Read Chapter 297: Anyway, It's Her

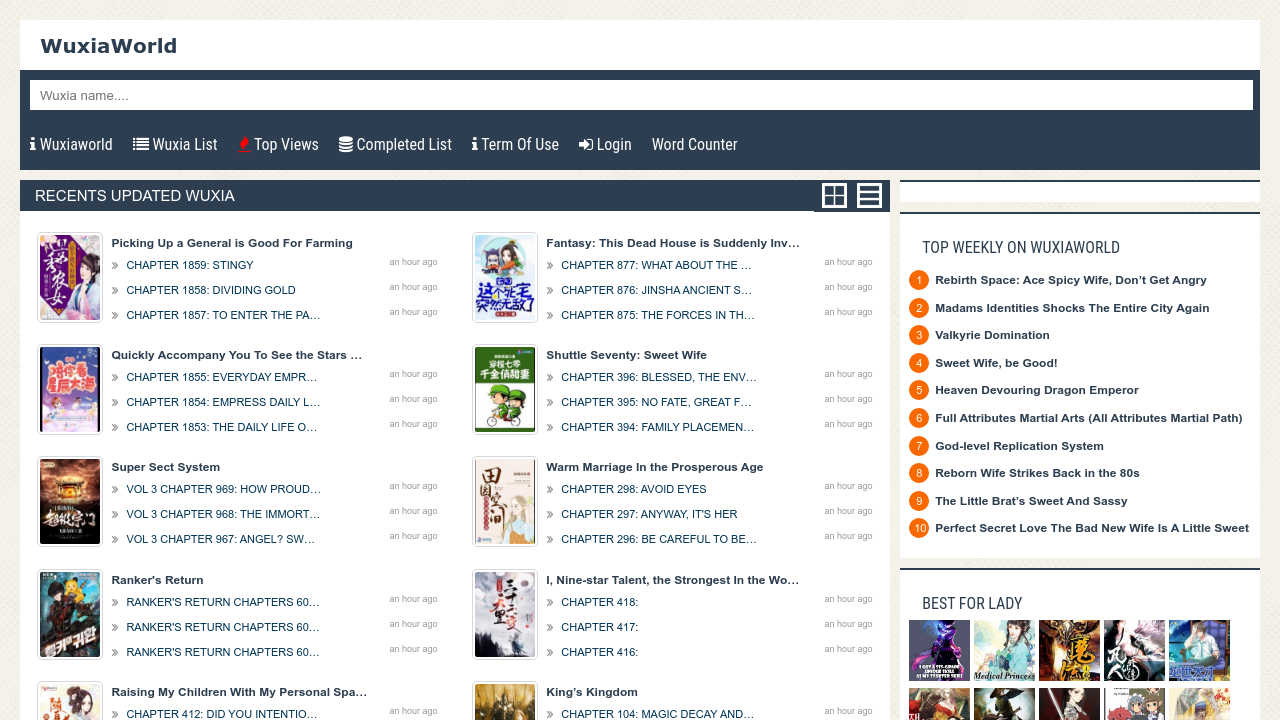(x=649, y=514)
